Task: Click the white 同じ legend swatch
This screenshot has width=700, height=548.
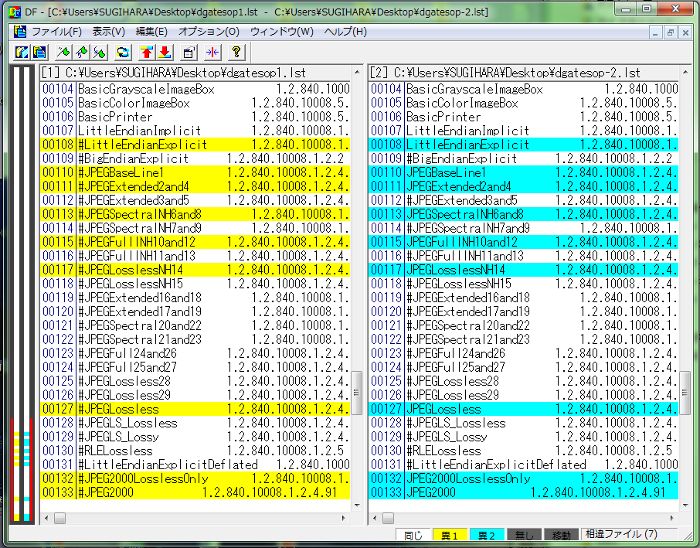Action: tap(413, 535)
